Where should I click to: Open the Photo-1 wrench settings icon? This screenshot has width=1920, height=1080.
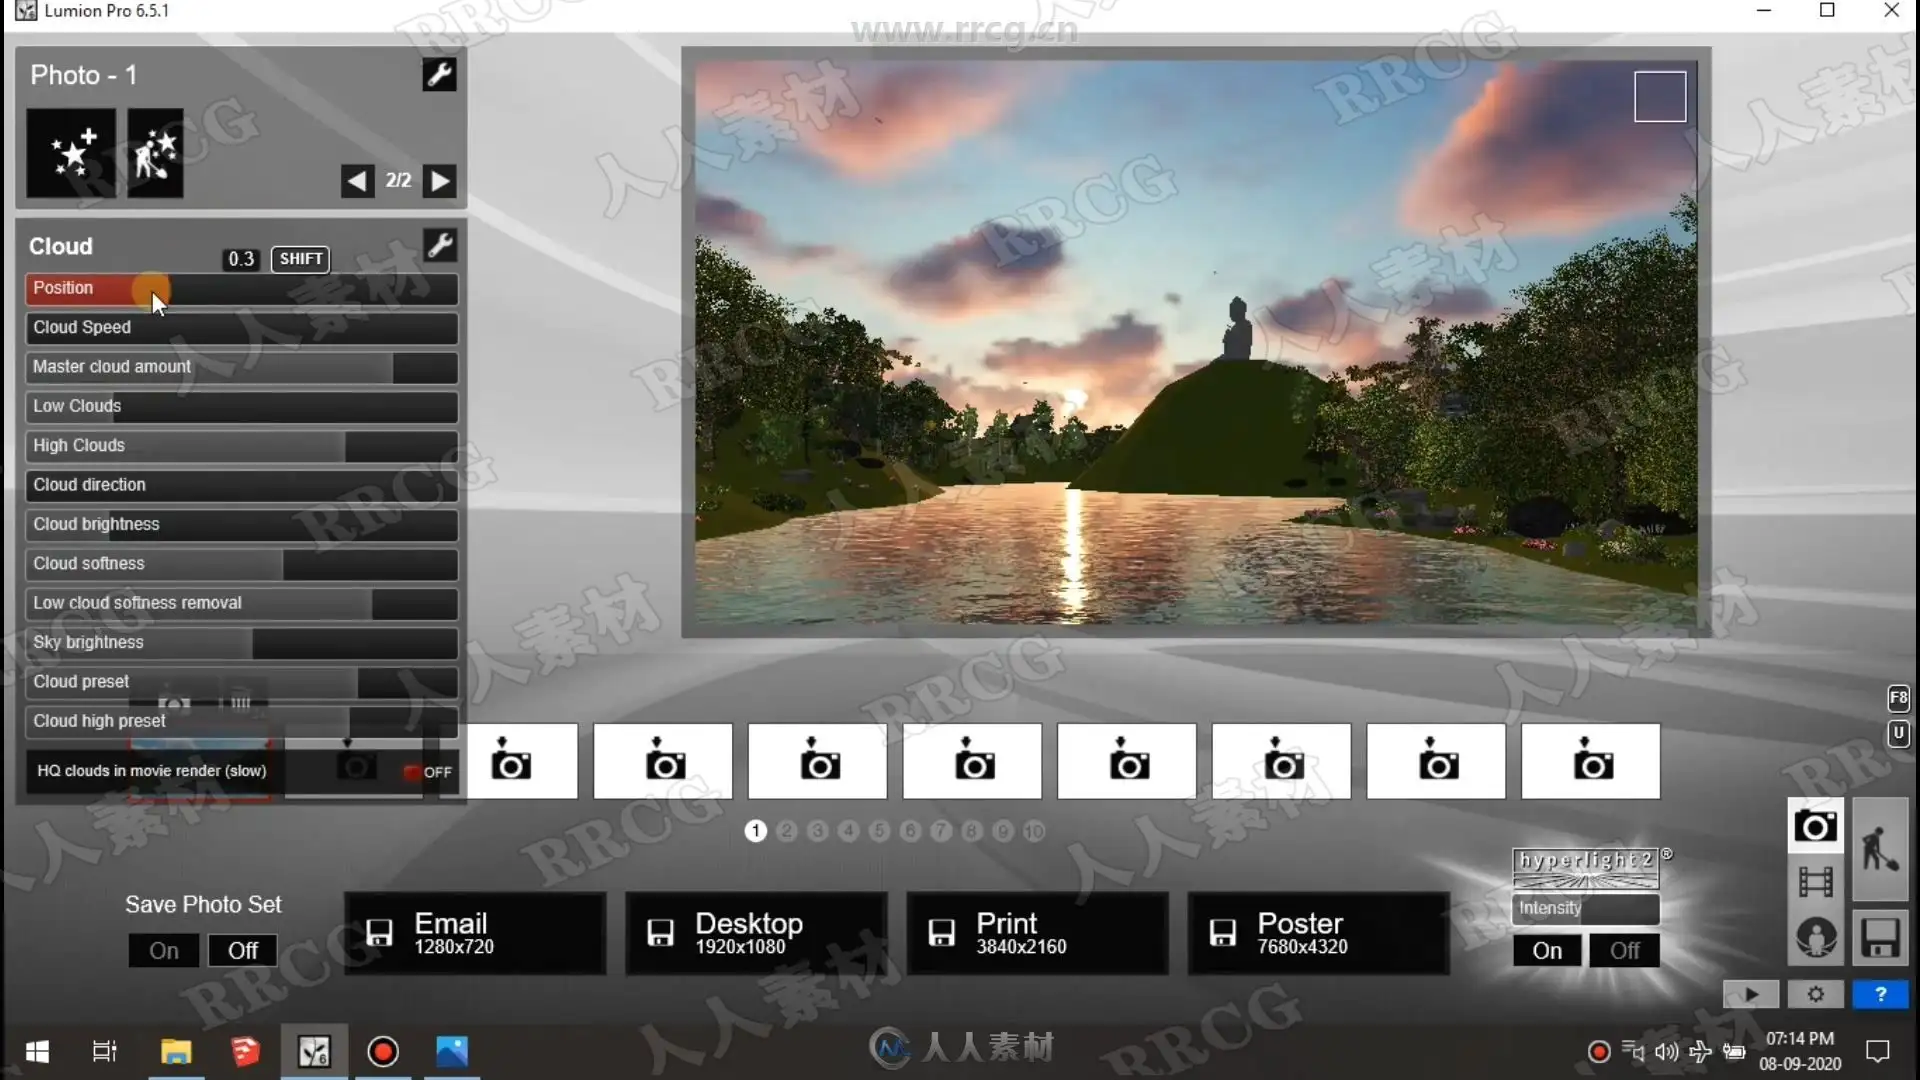click(439, 74)
